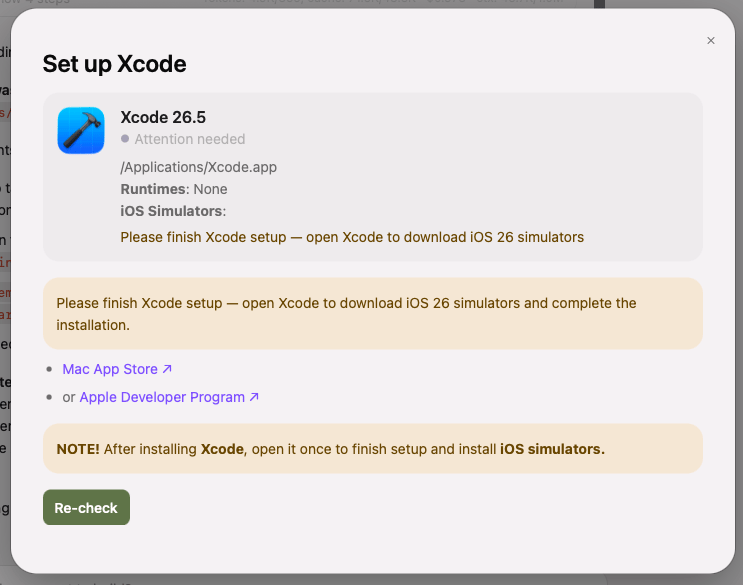Click the Runtimes: None line
Viewport: 743px width, 585px height.
pyautogui.click(x=174, y=189)
